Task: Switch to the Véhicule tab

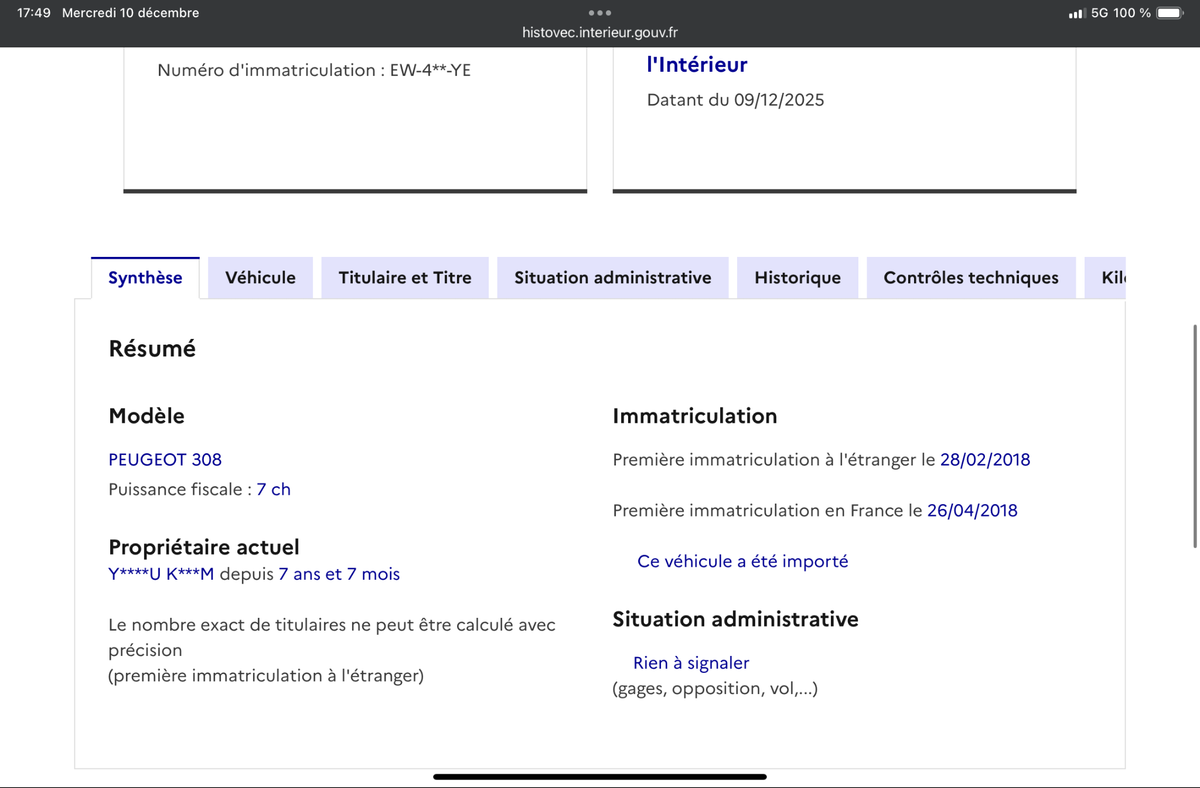Action: 260,278
